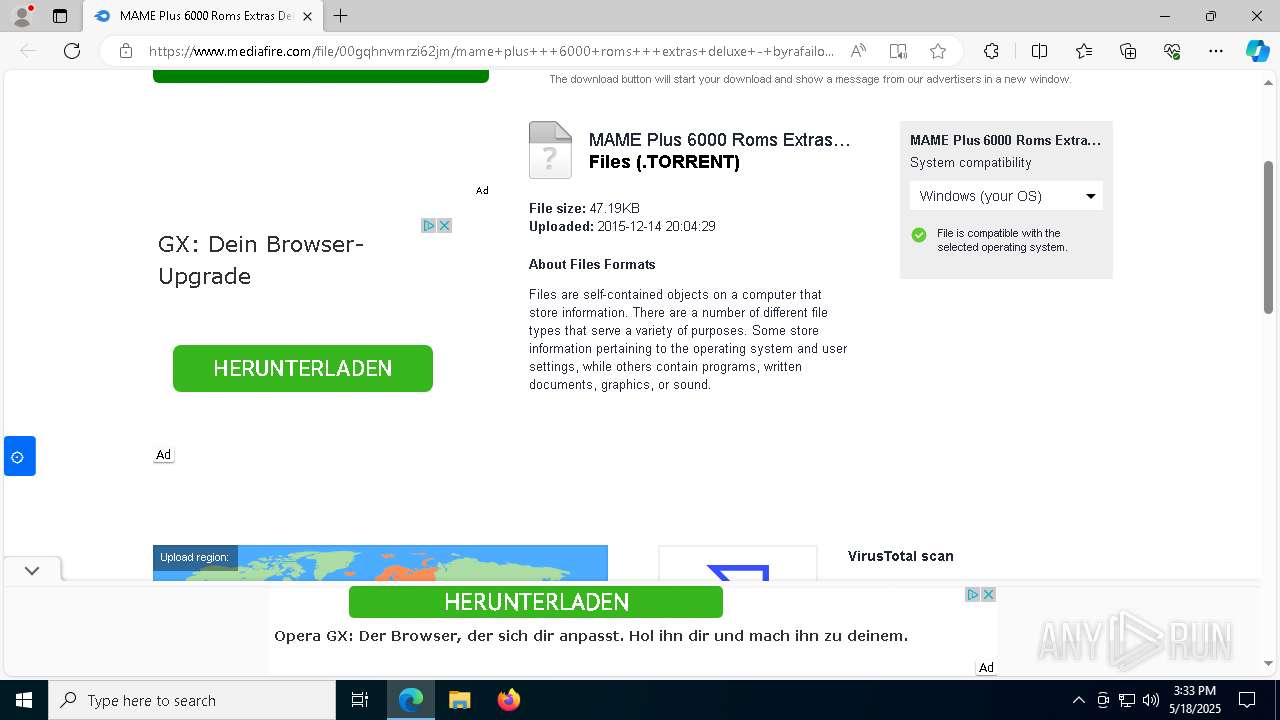Close the bottom banner ad
Viewport: 1280px width, 720px height.
click(988, 594)
